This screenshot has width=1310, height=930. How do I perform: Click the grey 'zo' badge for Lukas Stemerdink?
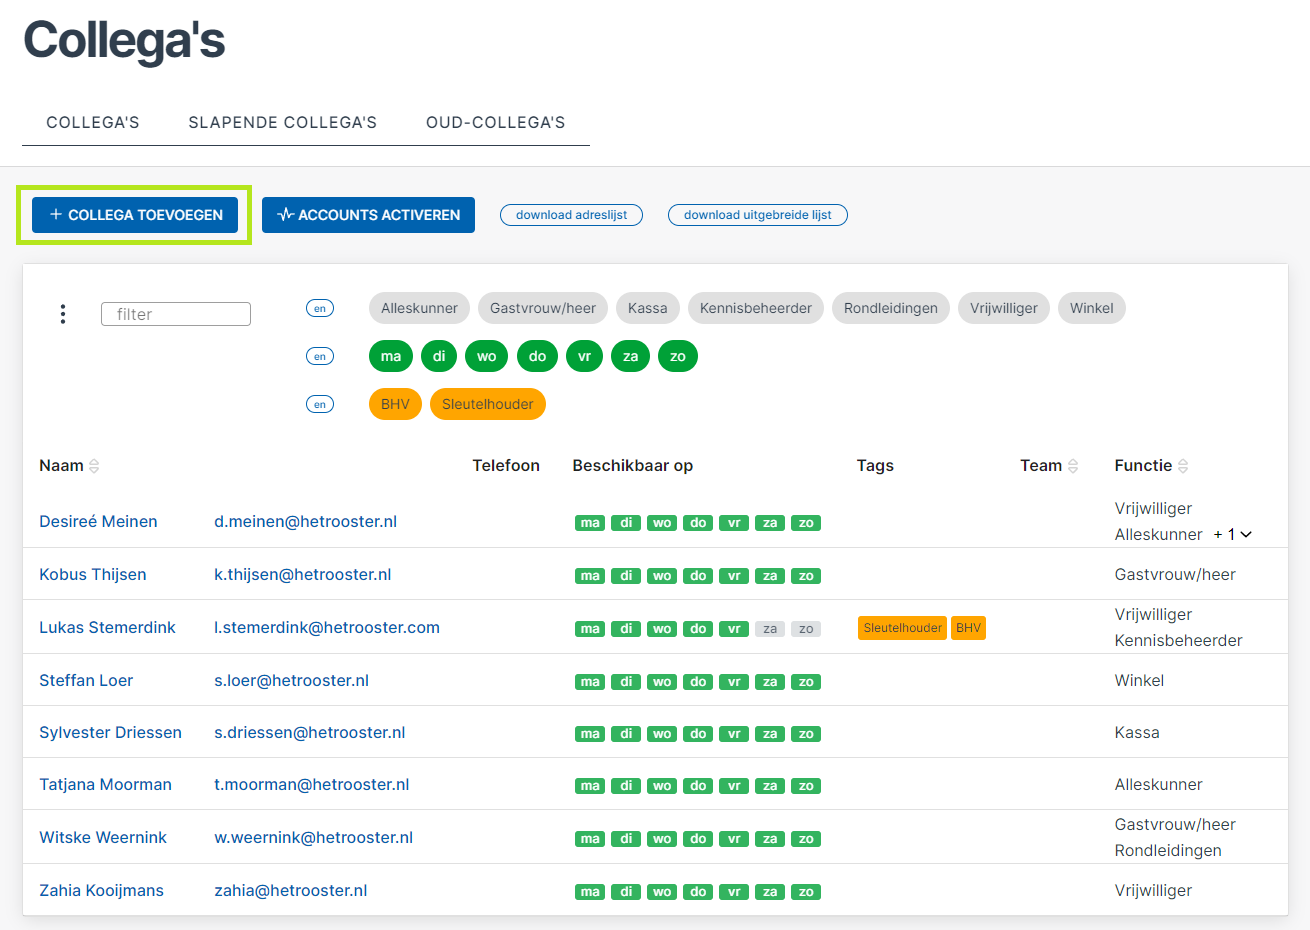pos(806,629)
